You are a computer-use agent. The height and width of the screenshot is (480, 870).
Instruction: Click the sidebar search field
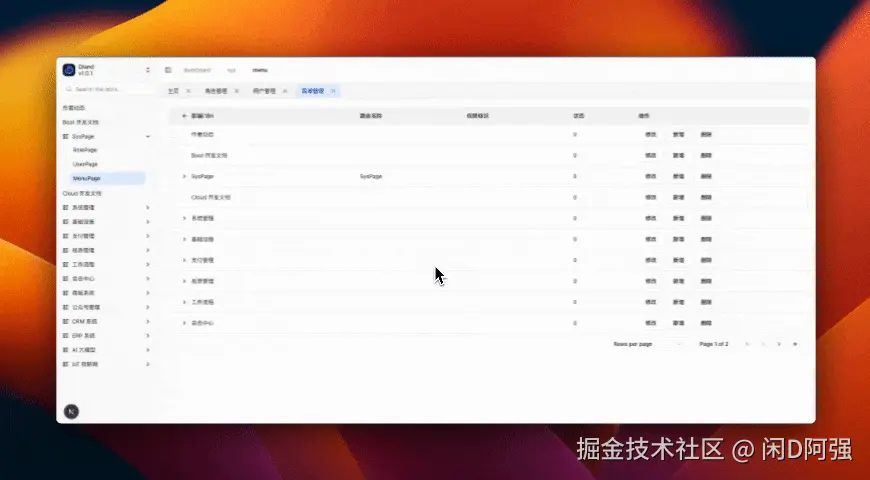108,89
